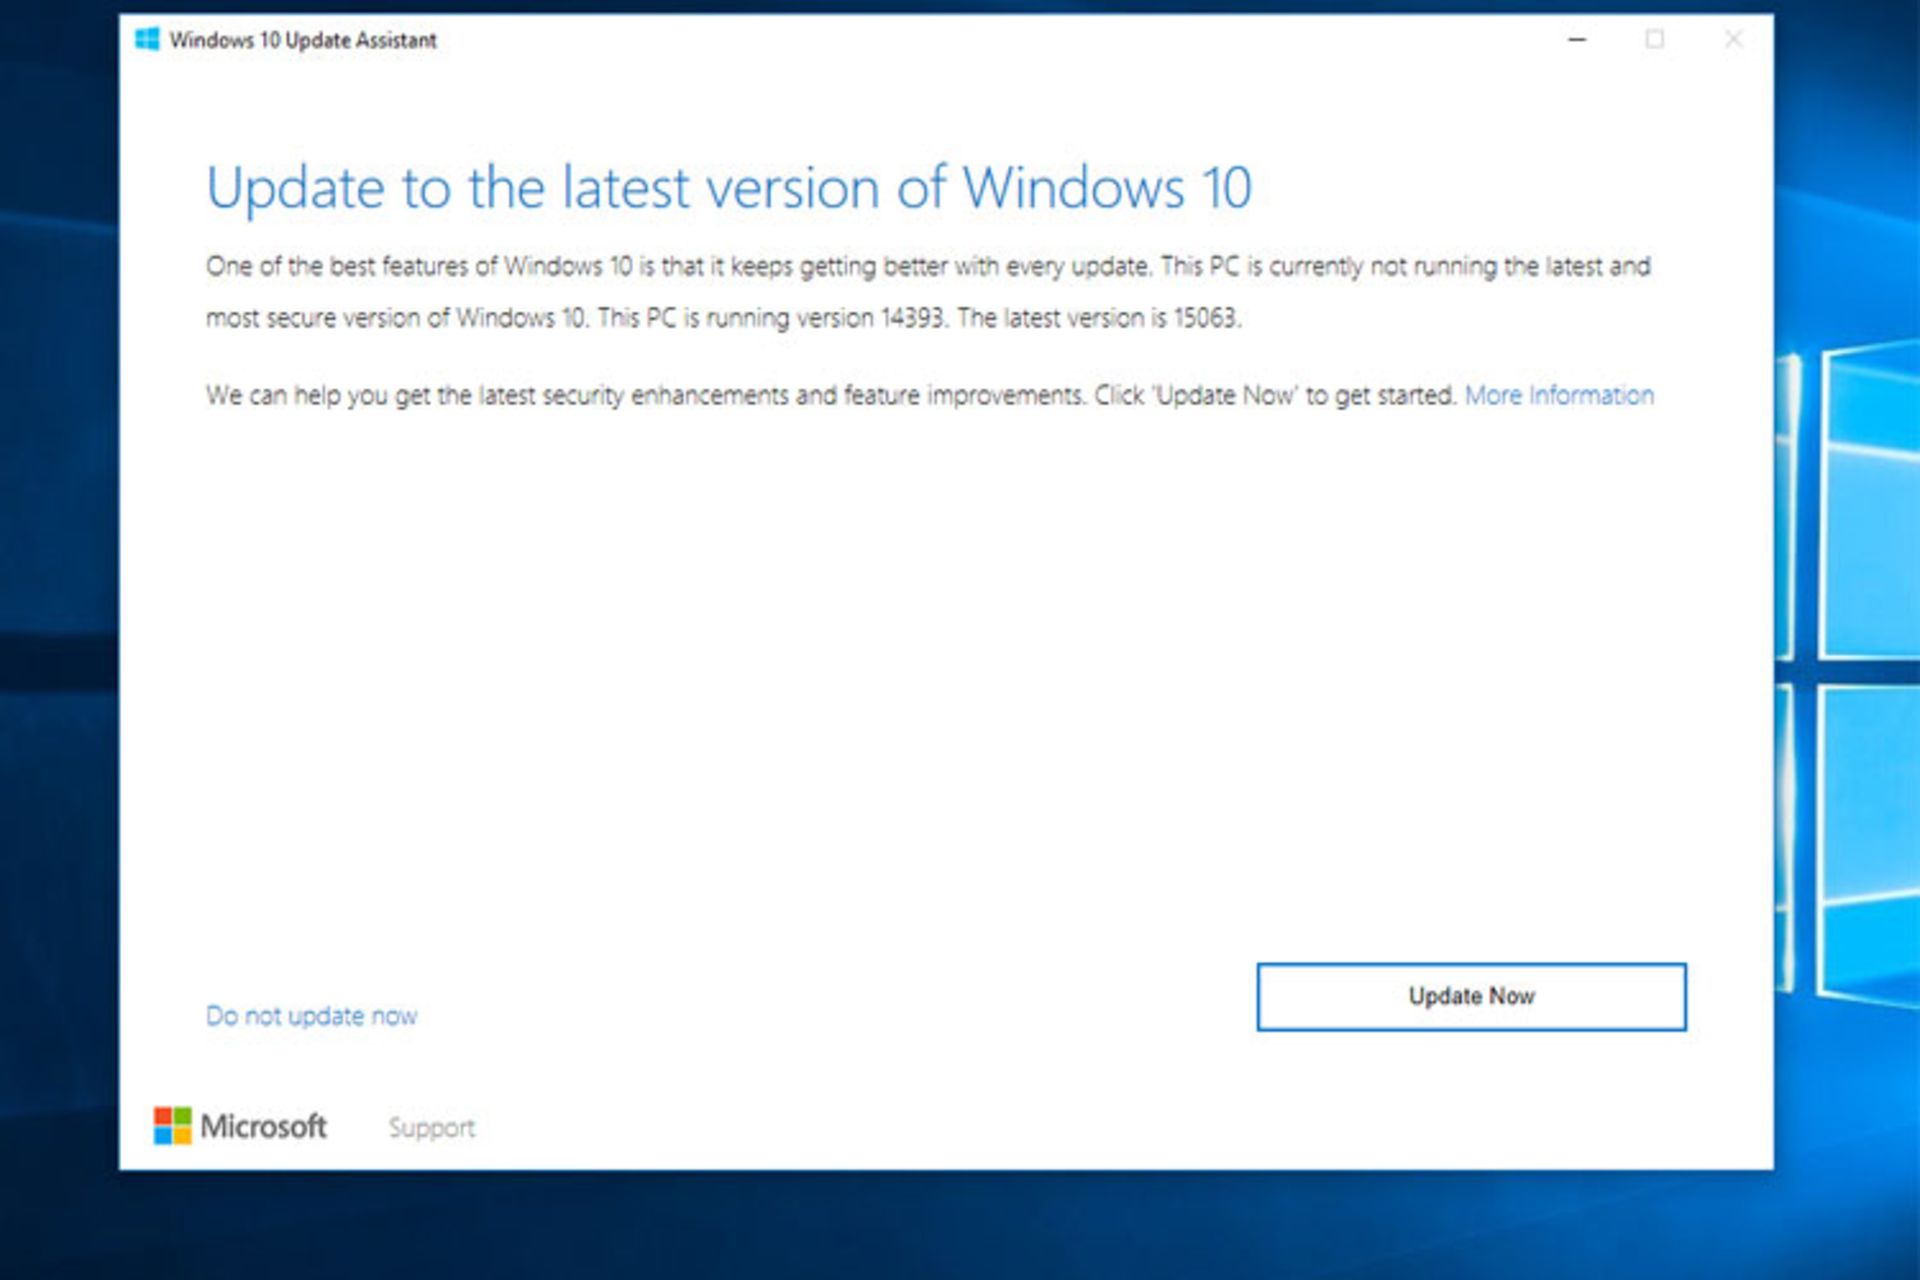Choose Do not update now
This screenshot has width=1920, height=1280.
[311, 1016]
